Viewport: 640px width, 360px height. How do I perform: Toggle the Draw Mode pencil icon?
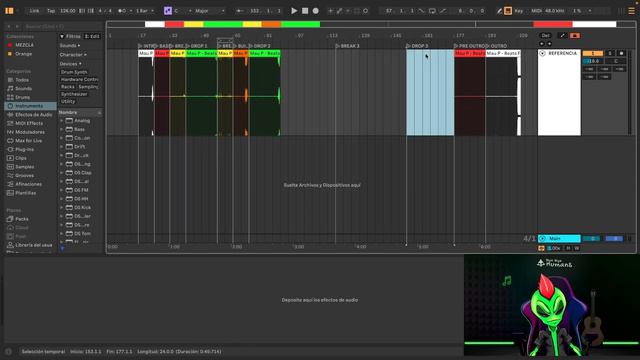point(499,11)
